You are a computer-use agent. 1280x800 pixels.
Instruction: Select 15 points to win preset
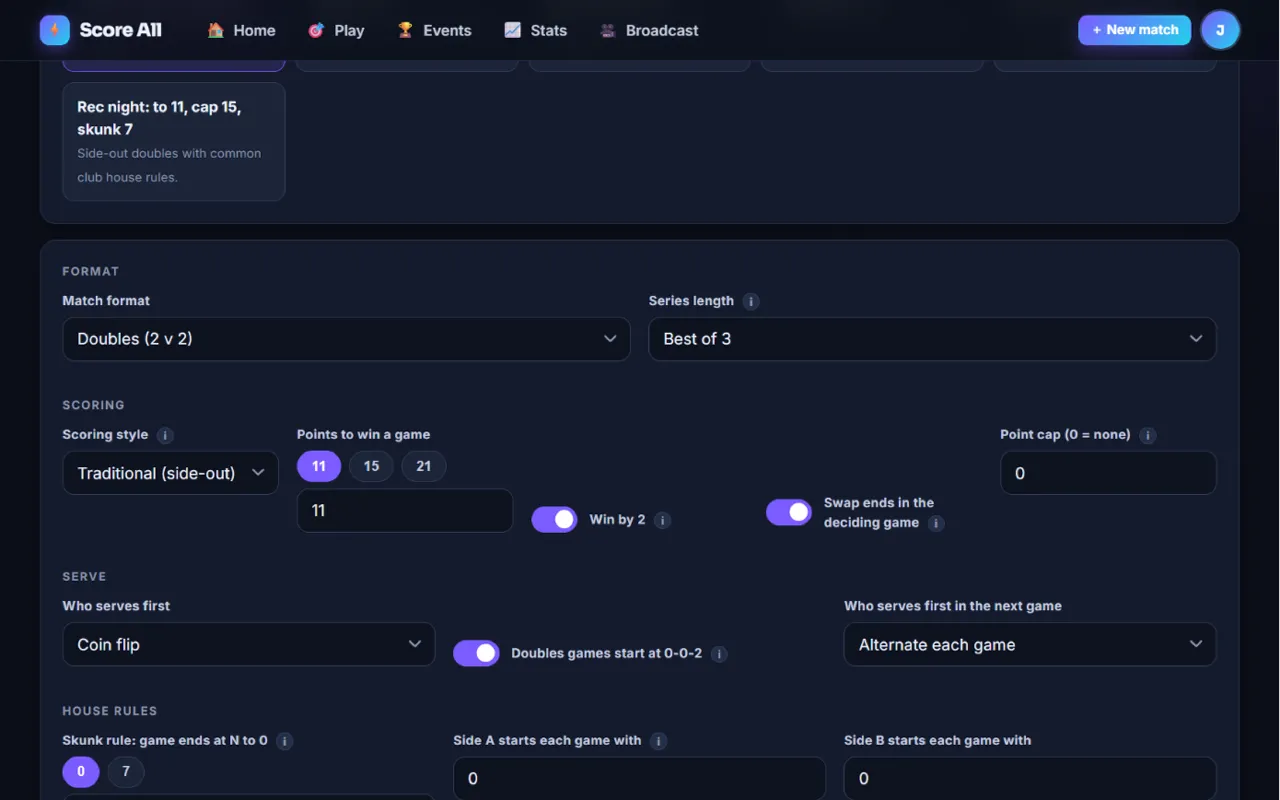tap(371, 466)
